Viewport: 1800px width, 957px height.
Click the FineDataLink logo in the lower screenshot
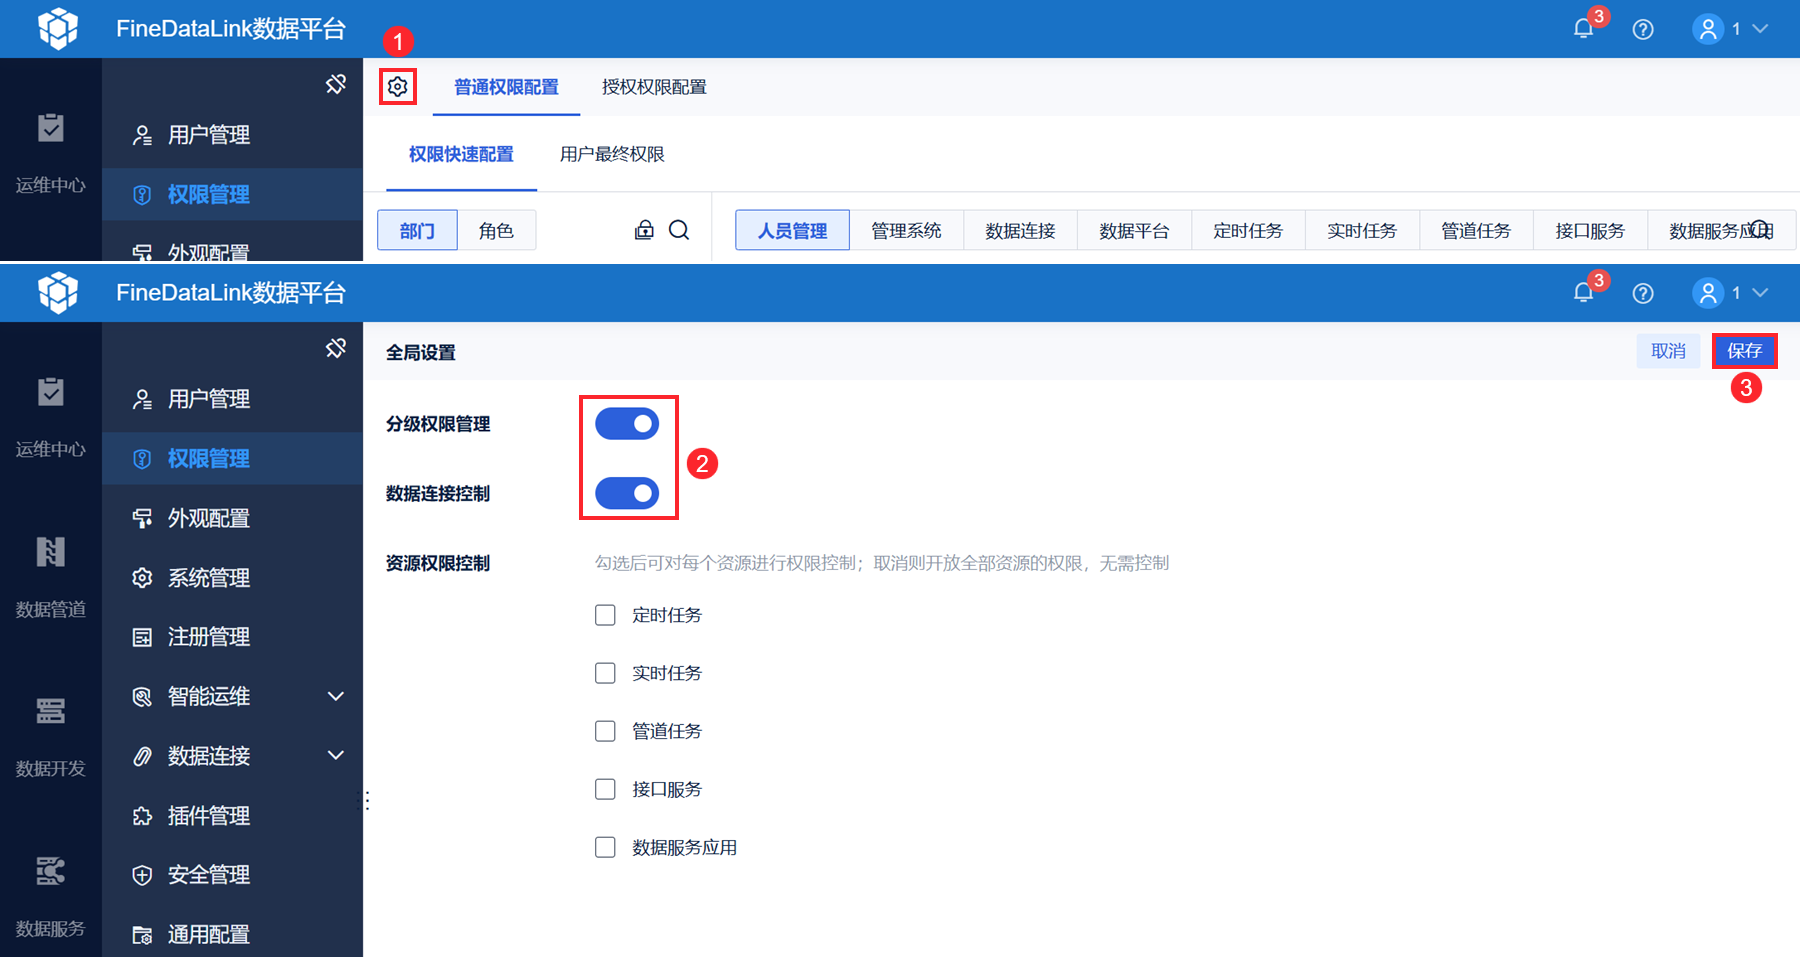pyautogui.click(x=58, y=292)
